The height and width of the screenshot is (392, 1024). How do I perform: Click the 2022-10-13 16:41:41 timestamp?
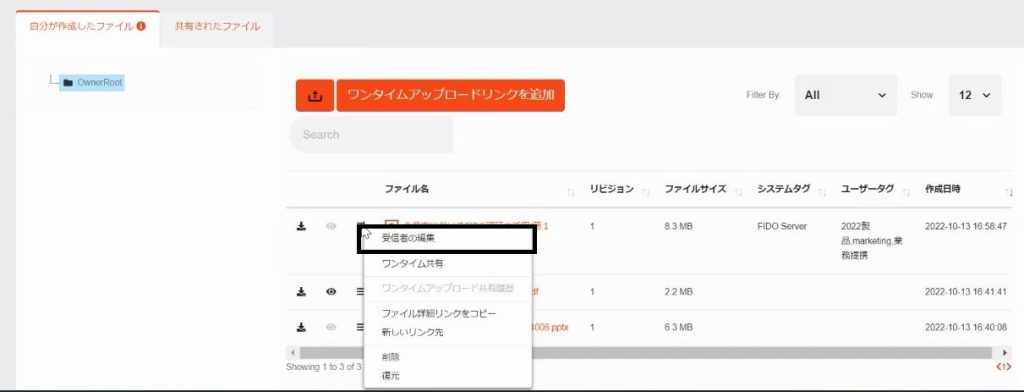coord(966,291)
